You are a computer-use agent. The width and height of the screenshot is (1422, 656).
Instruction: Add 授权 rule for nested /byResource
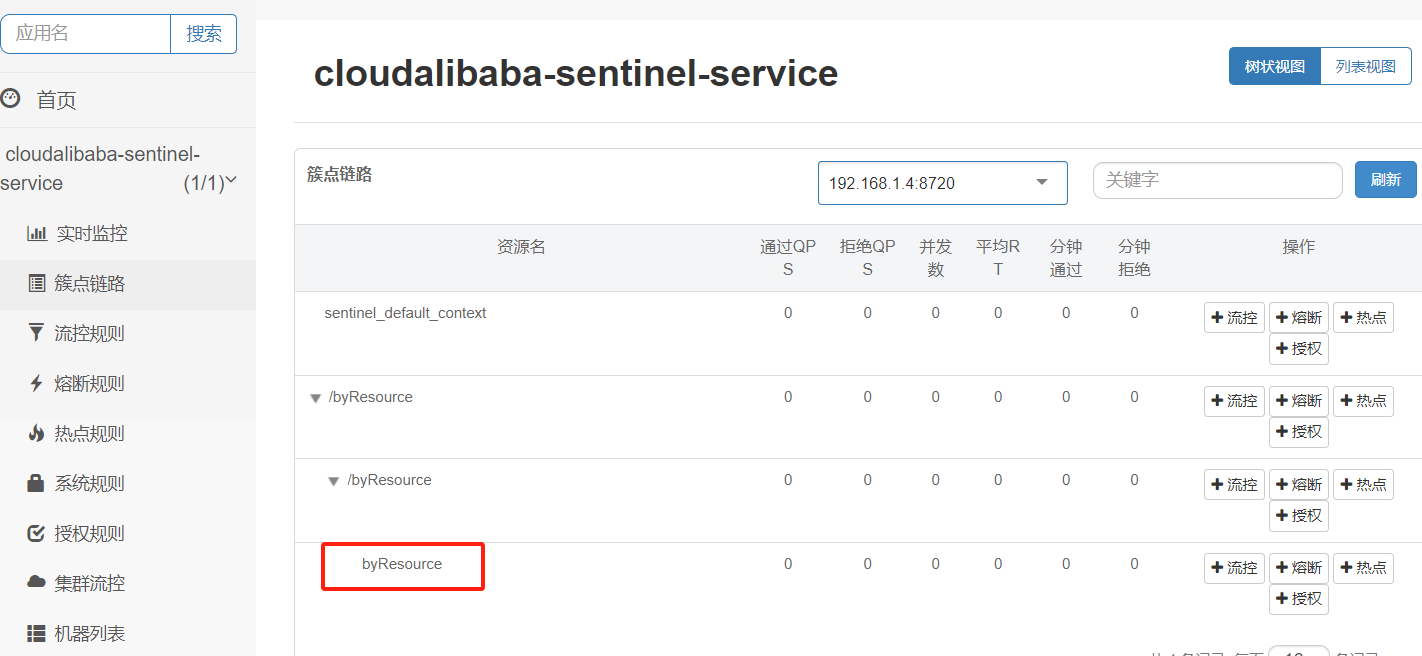(x=1299, y=516)
